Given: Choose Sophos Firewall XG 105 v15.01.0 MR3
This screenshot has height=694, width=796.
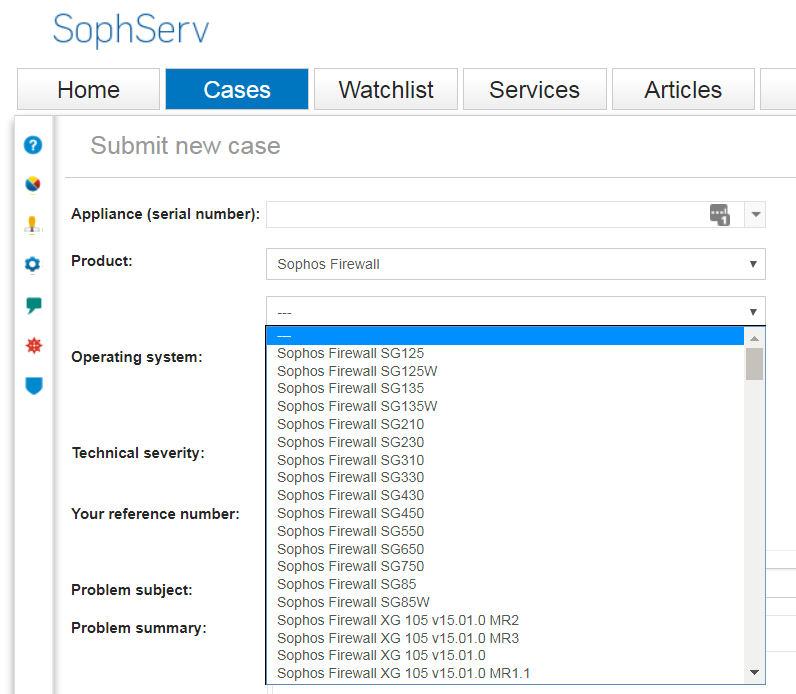Looking at the screenshot, I should point(397,638).
